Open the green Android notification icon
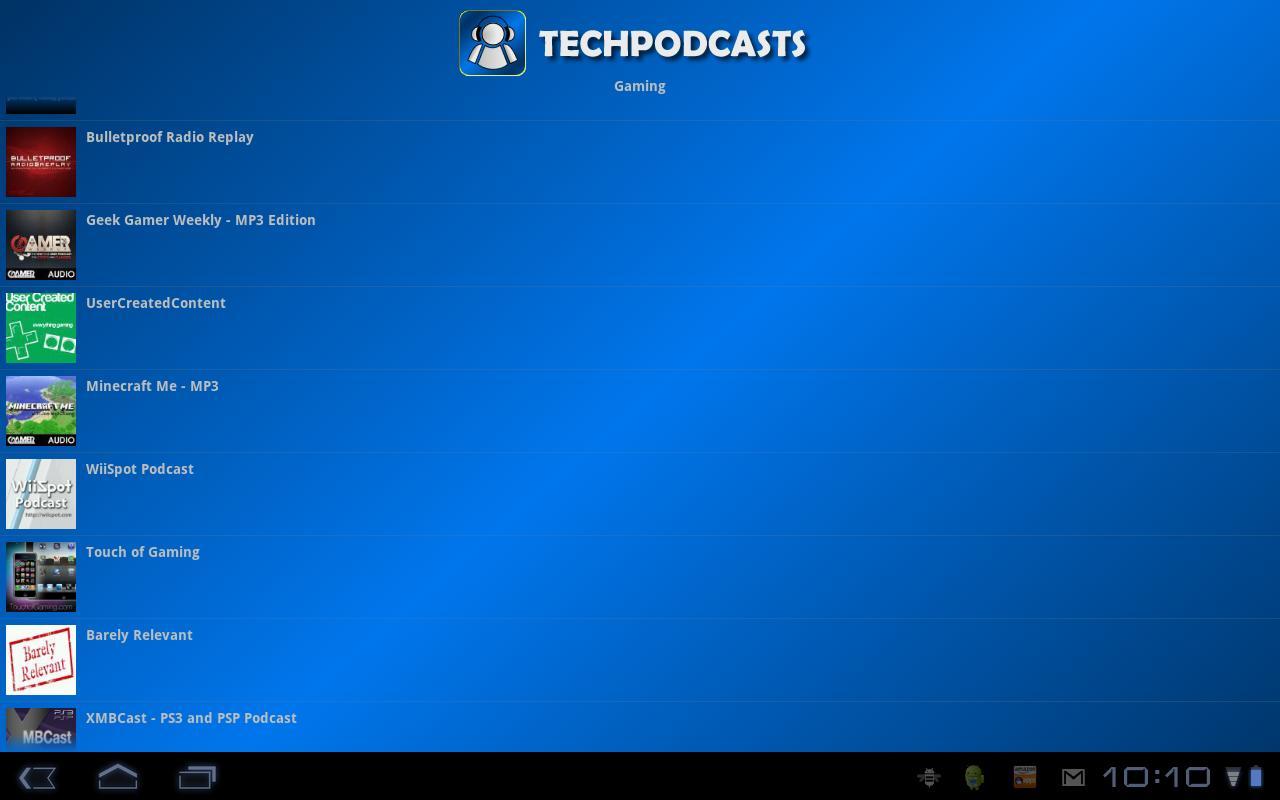Image resolution: width=1280 pixels, height=800 pixels. coord(974,777)
